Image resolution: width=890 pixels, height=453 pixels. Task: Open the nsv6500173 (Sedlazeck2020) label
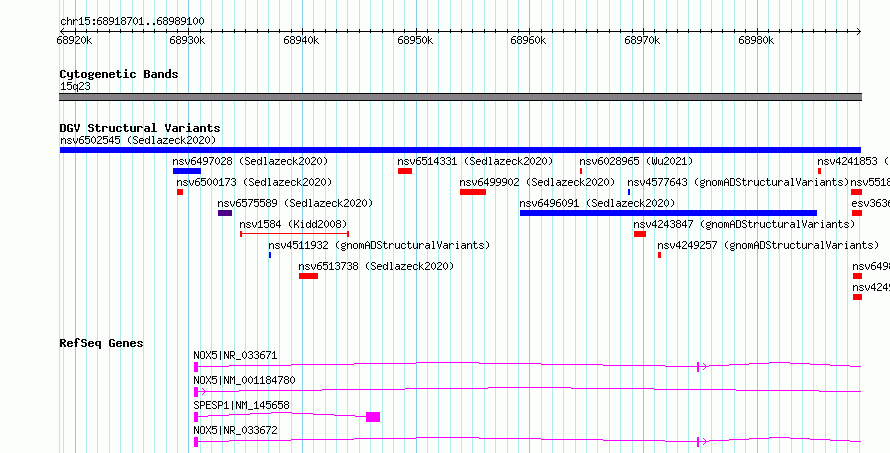[x=254, y=182]
